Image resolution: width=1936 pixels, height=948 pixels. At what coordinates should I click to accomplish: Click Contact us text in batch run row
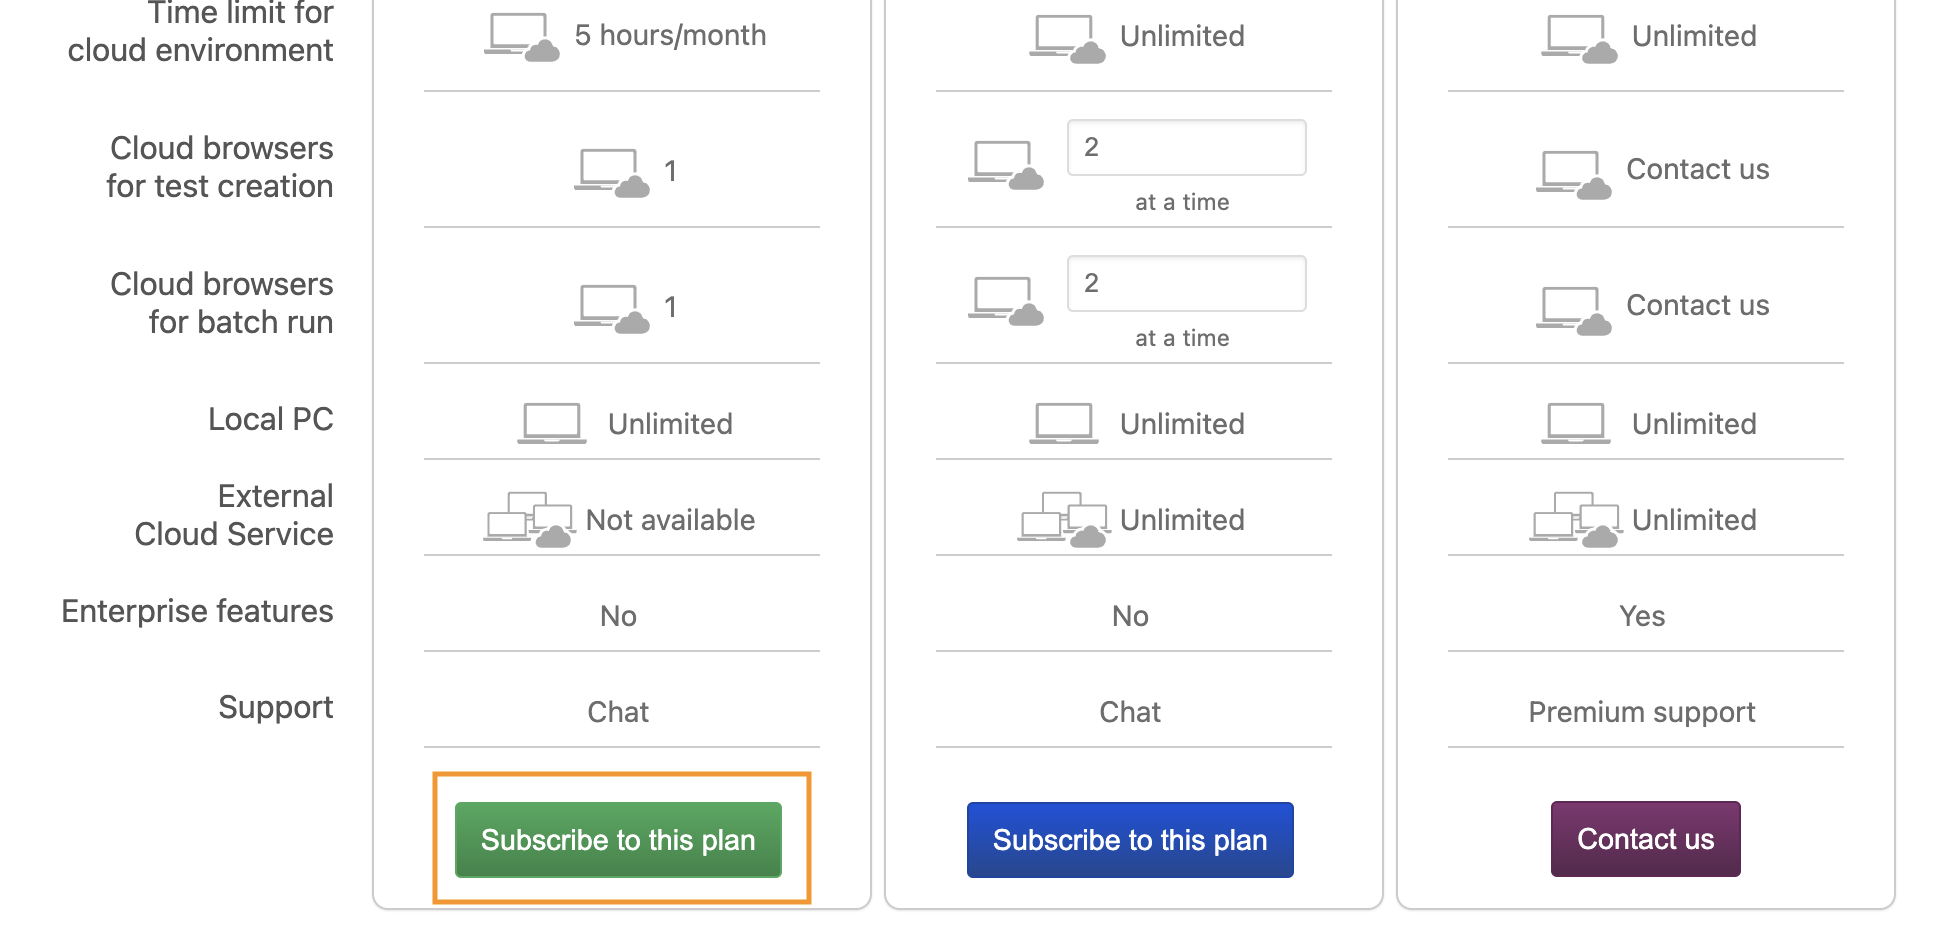pos(1698,305)
